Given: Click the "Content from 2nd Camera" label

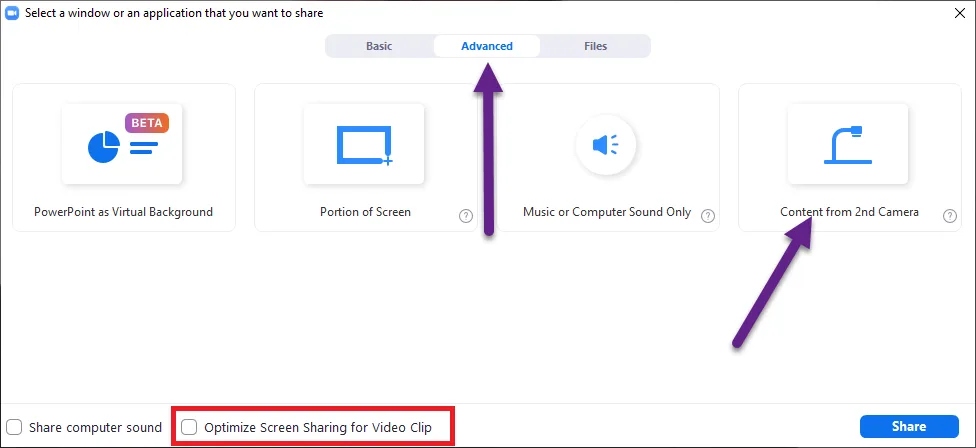Looking at the screenshot, I should click(849, 212).
